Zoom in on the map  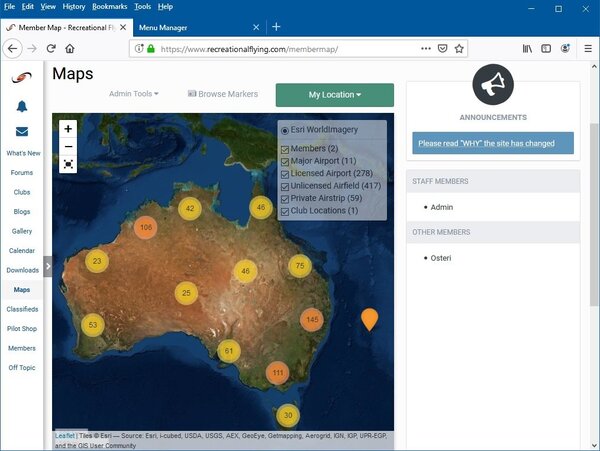point(68,129)
